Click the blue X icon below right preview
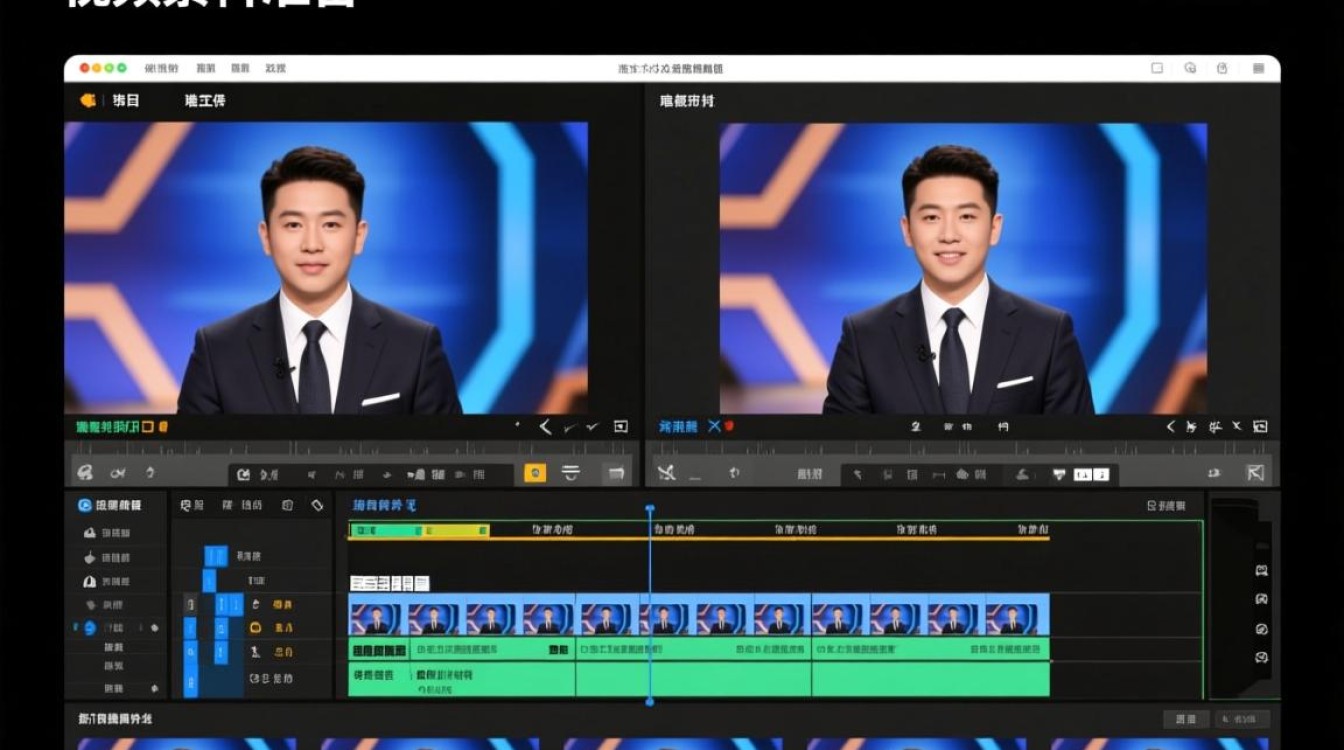Screen dimensions: 1344x750 (714, 426)
